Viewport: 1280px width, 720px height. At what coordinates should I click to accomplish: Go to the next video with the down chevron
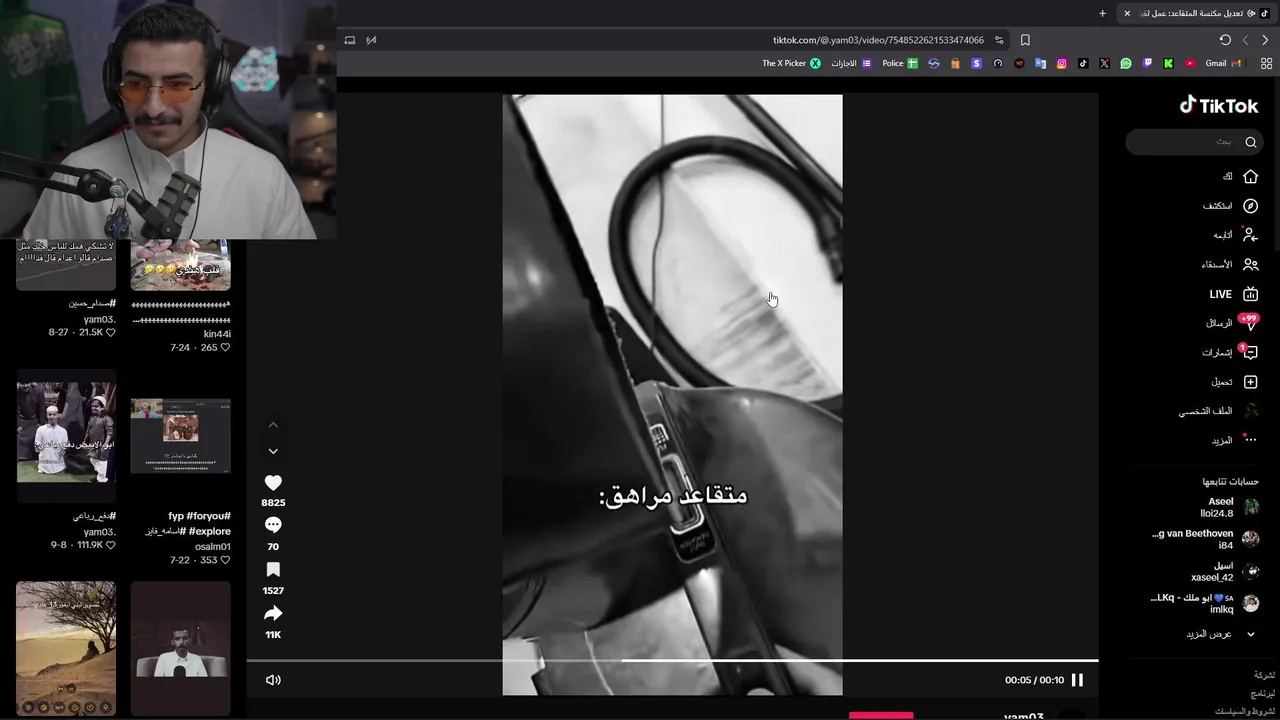[x=273, y=451]
